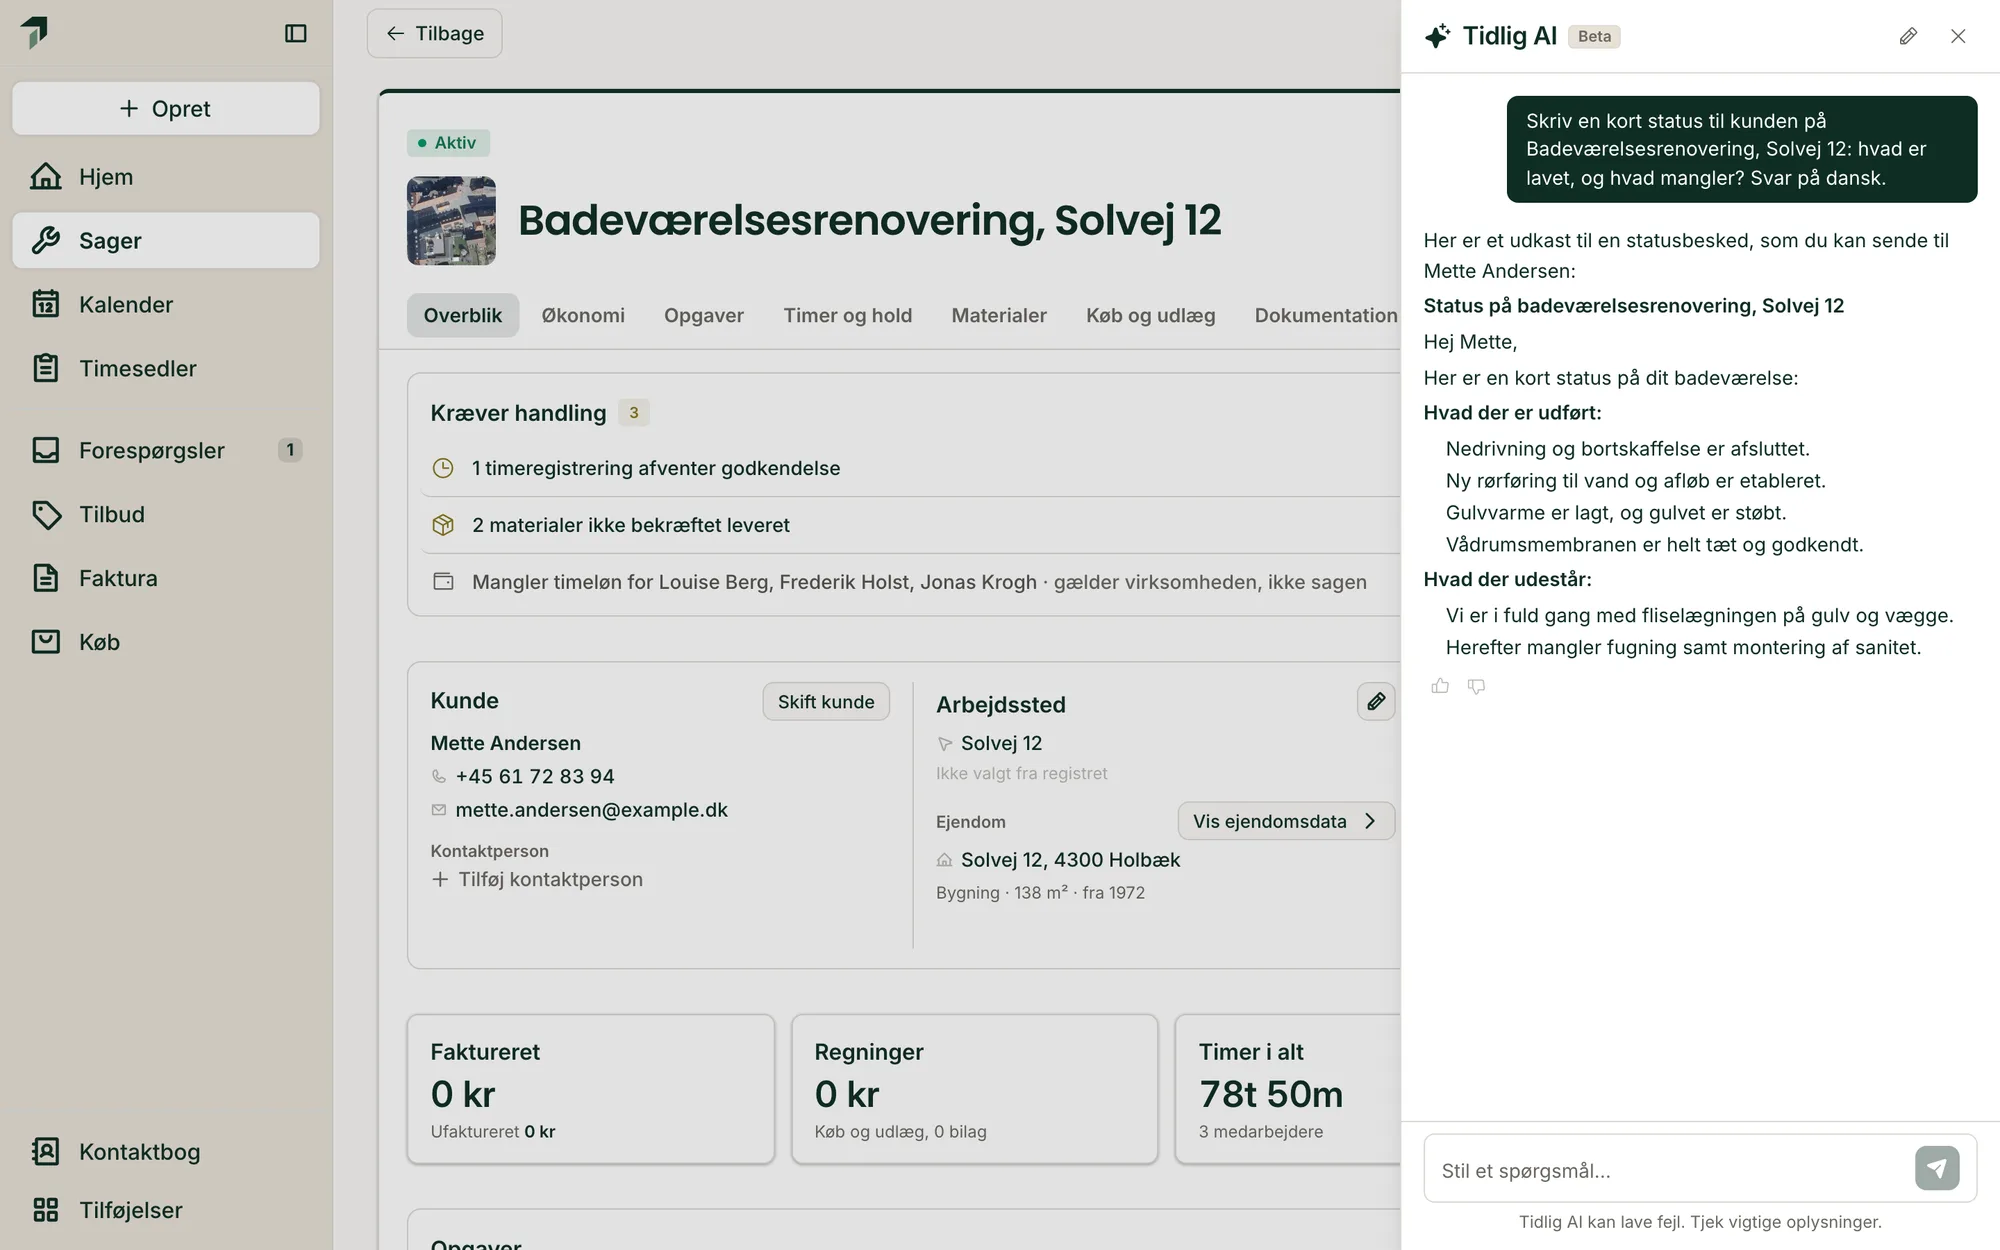Open Kalender from sidebar
This screenshot has width=2000, height=1250.
166,305
